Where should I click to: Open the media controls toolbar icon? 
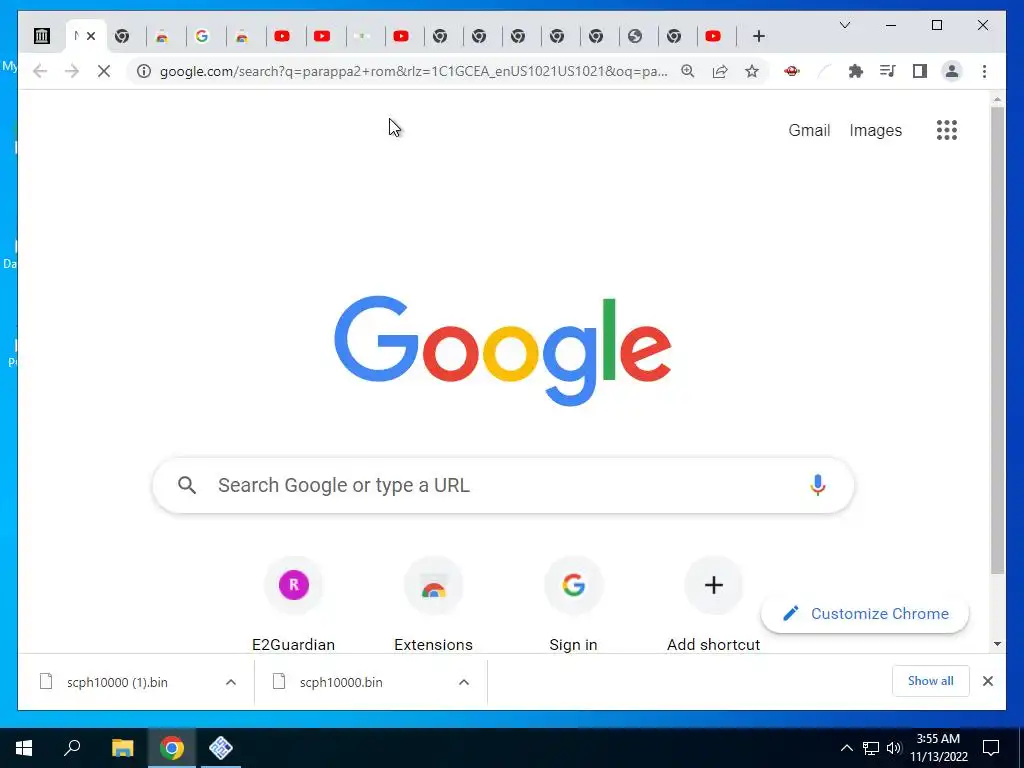[x=888, y=71]
